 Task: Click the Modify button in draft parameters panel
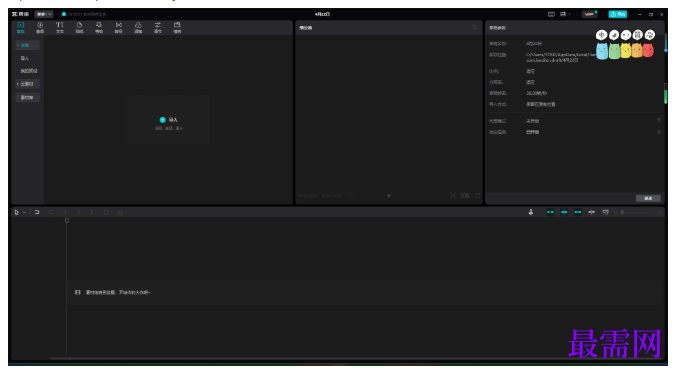click(648, 198)
